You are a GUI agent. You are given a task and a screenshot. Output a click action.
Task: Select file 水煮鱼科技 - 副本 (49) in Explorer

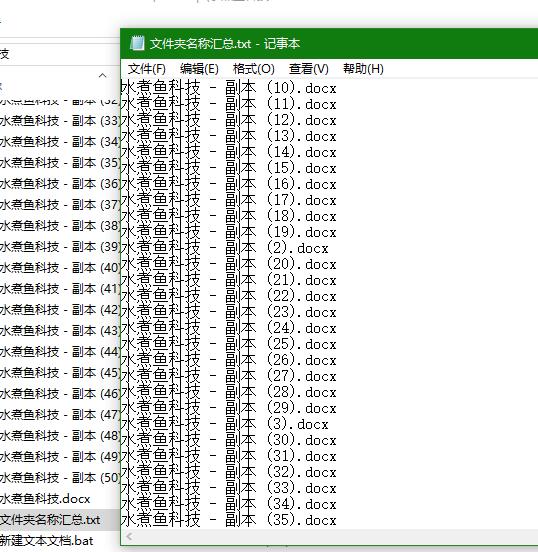pos(60,457)
